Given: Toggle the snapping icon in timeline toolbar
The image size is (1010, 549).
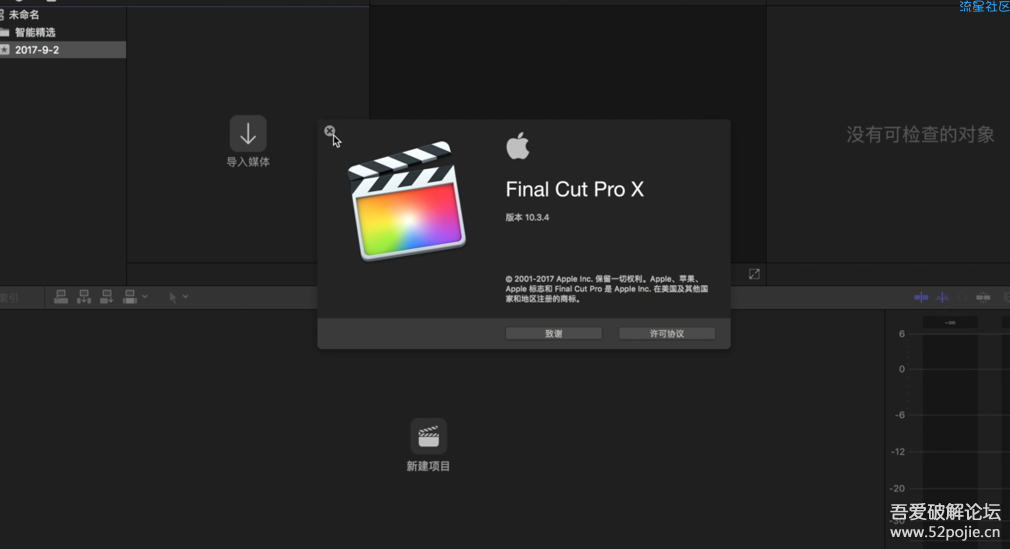Looking at the screenshot, I should tap(983, 297).
